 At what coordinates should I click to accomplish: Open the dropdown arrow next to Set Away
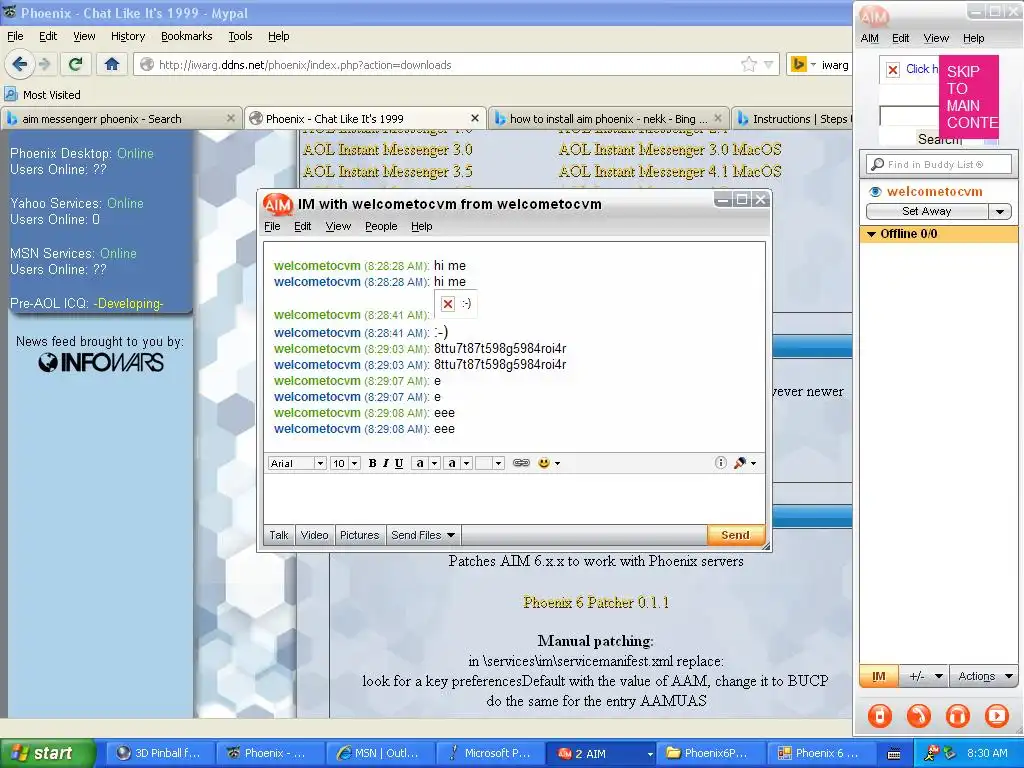[1000, 212]
